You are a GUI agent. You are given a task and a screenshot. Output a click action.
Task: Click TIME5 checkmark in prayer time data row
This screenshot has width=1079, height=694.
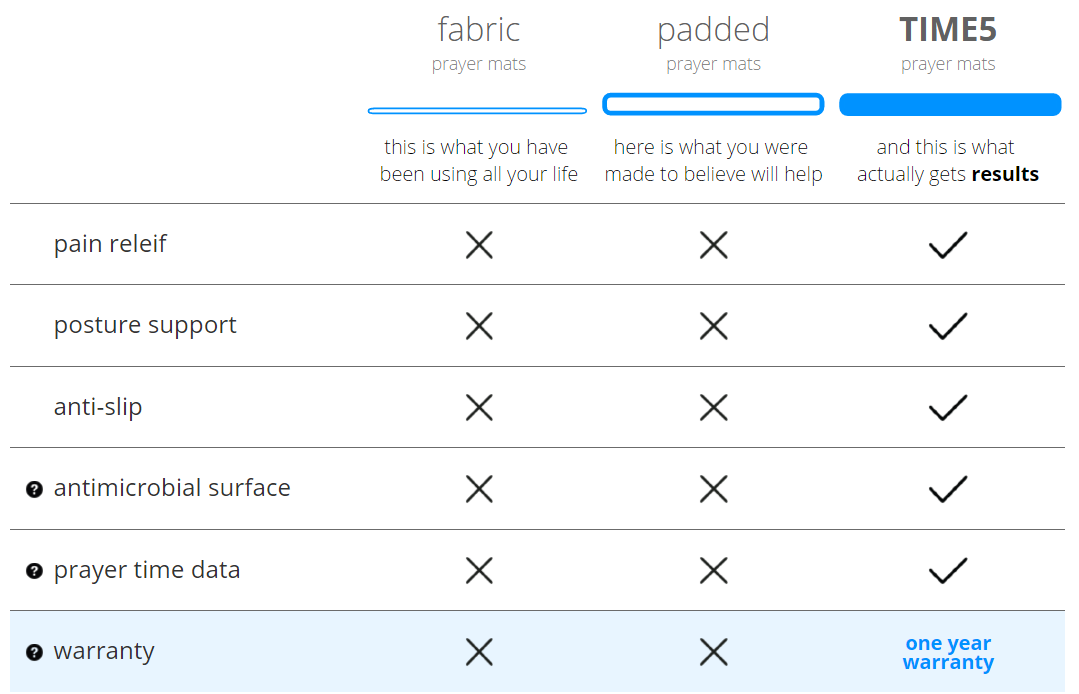click(x=948, y=570)
